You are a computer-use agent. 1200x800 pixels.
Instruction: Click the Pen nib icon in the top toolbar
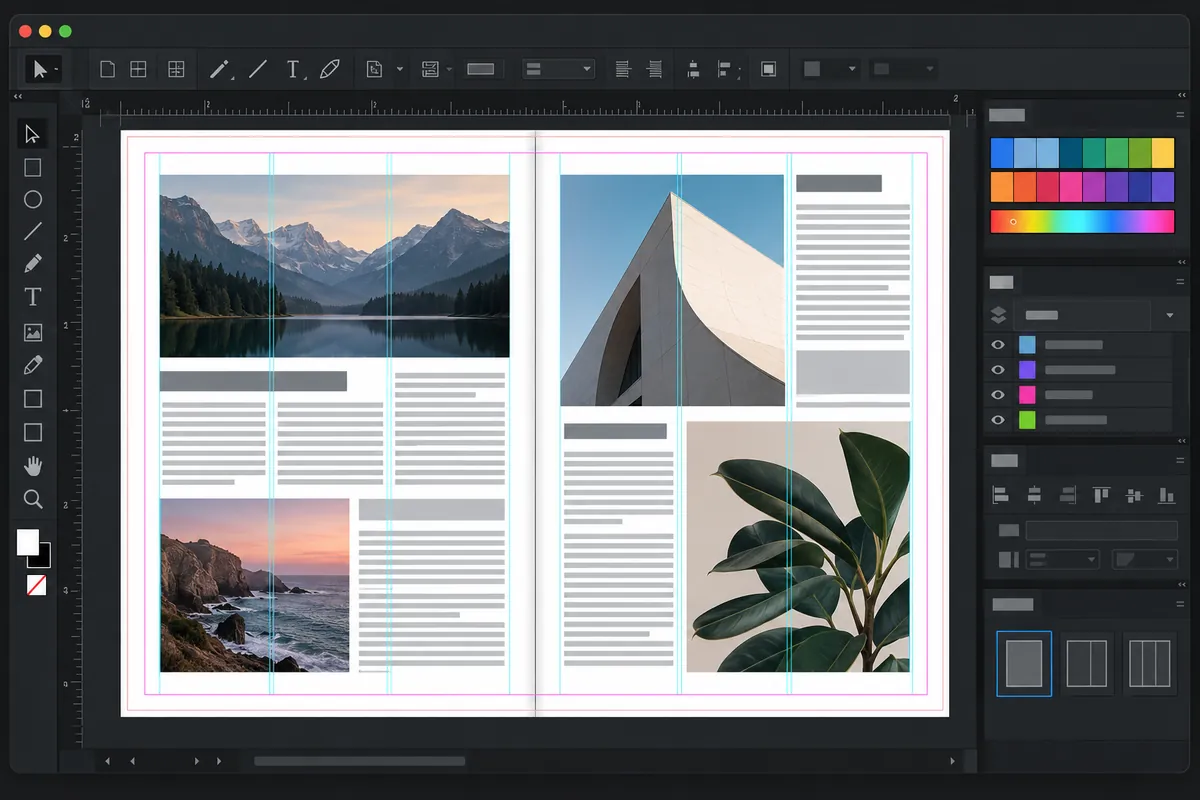(x=330, y=69)
